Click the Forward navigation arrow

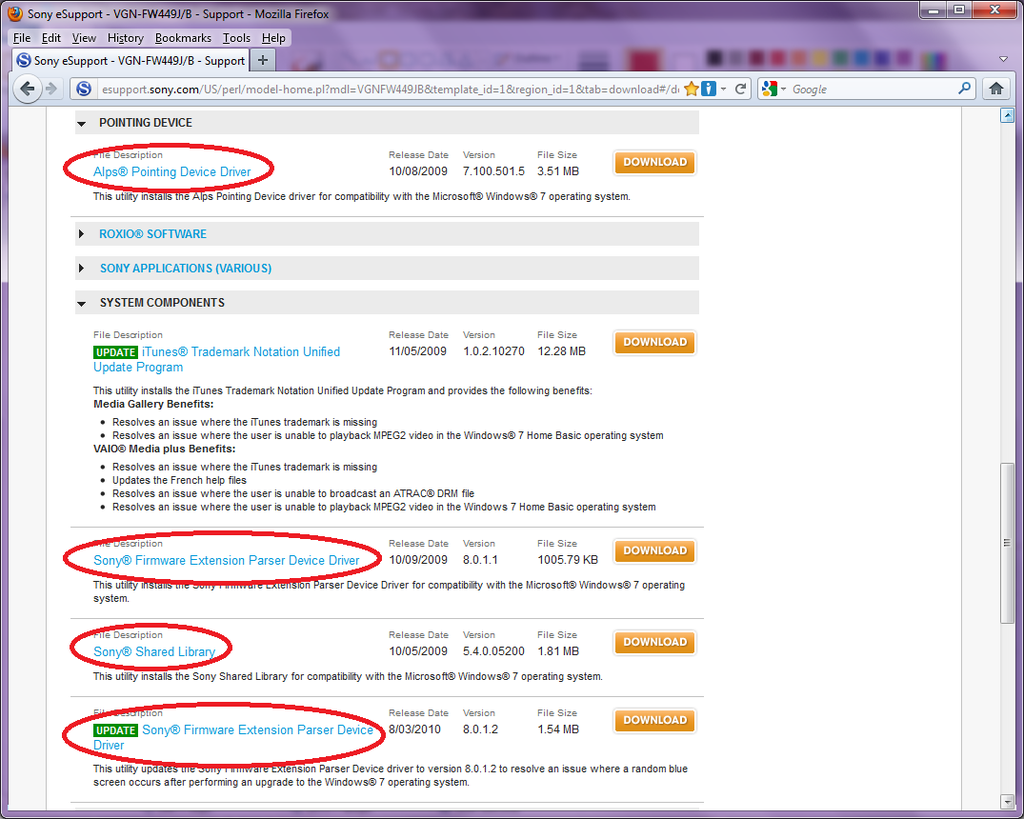(52, 89)
